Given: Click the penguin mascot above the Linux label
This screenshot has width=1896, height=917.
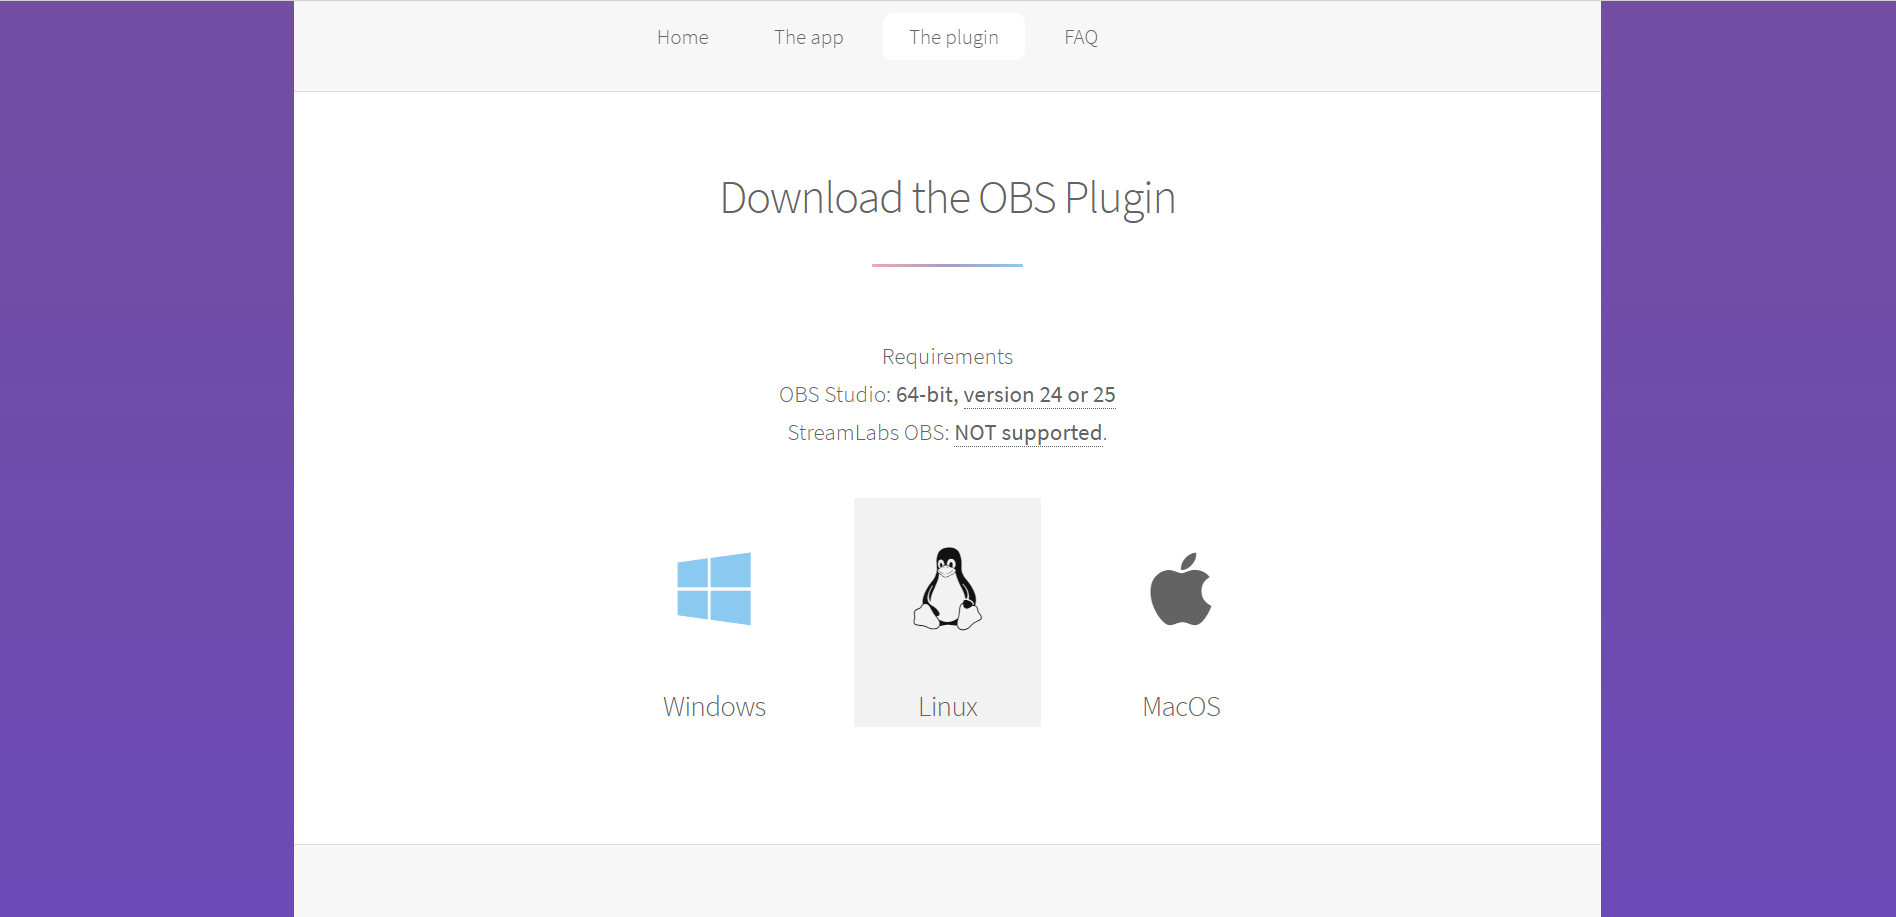Looking at the screenshot, I should pos(946,590).
